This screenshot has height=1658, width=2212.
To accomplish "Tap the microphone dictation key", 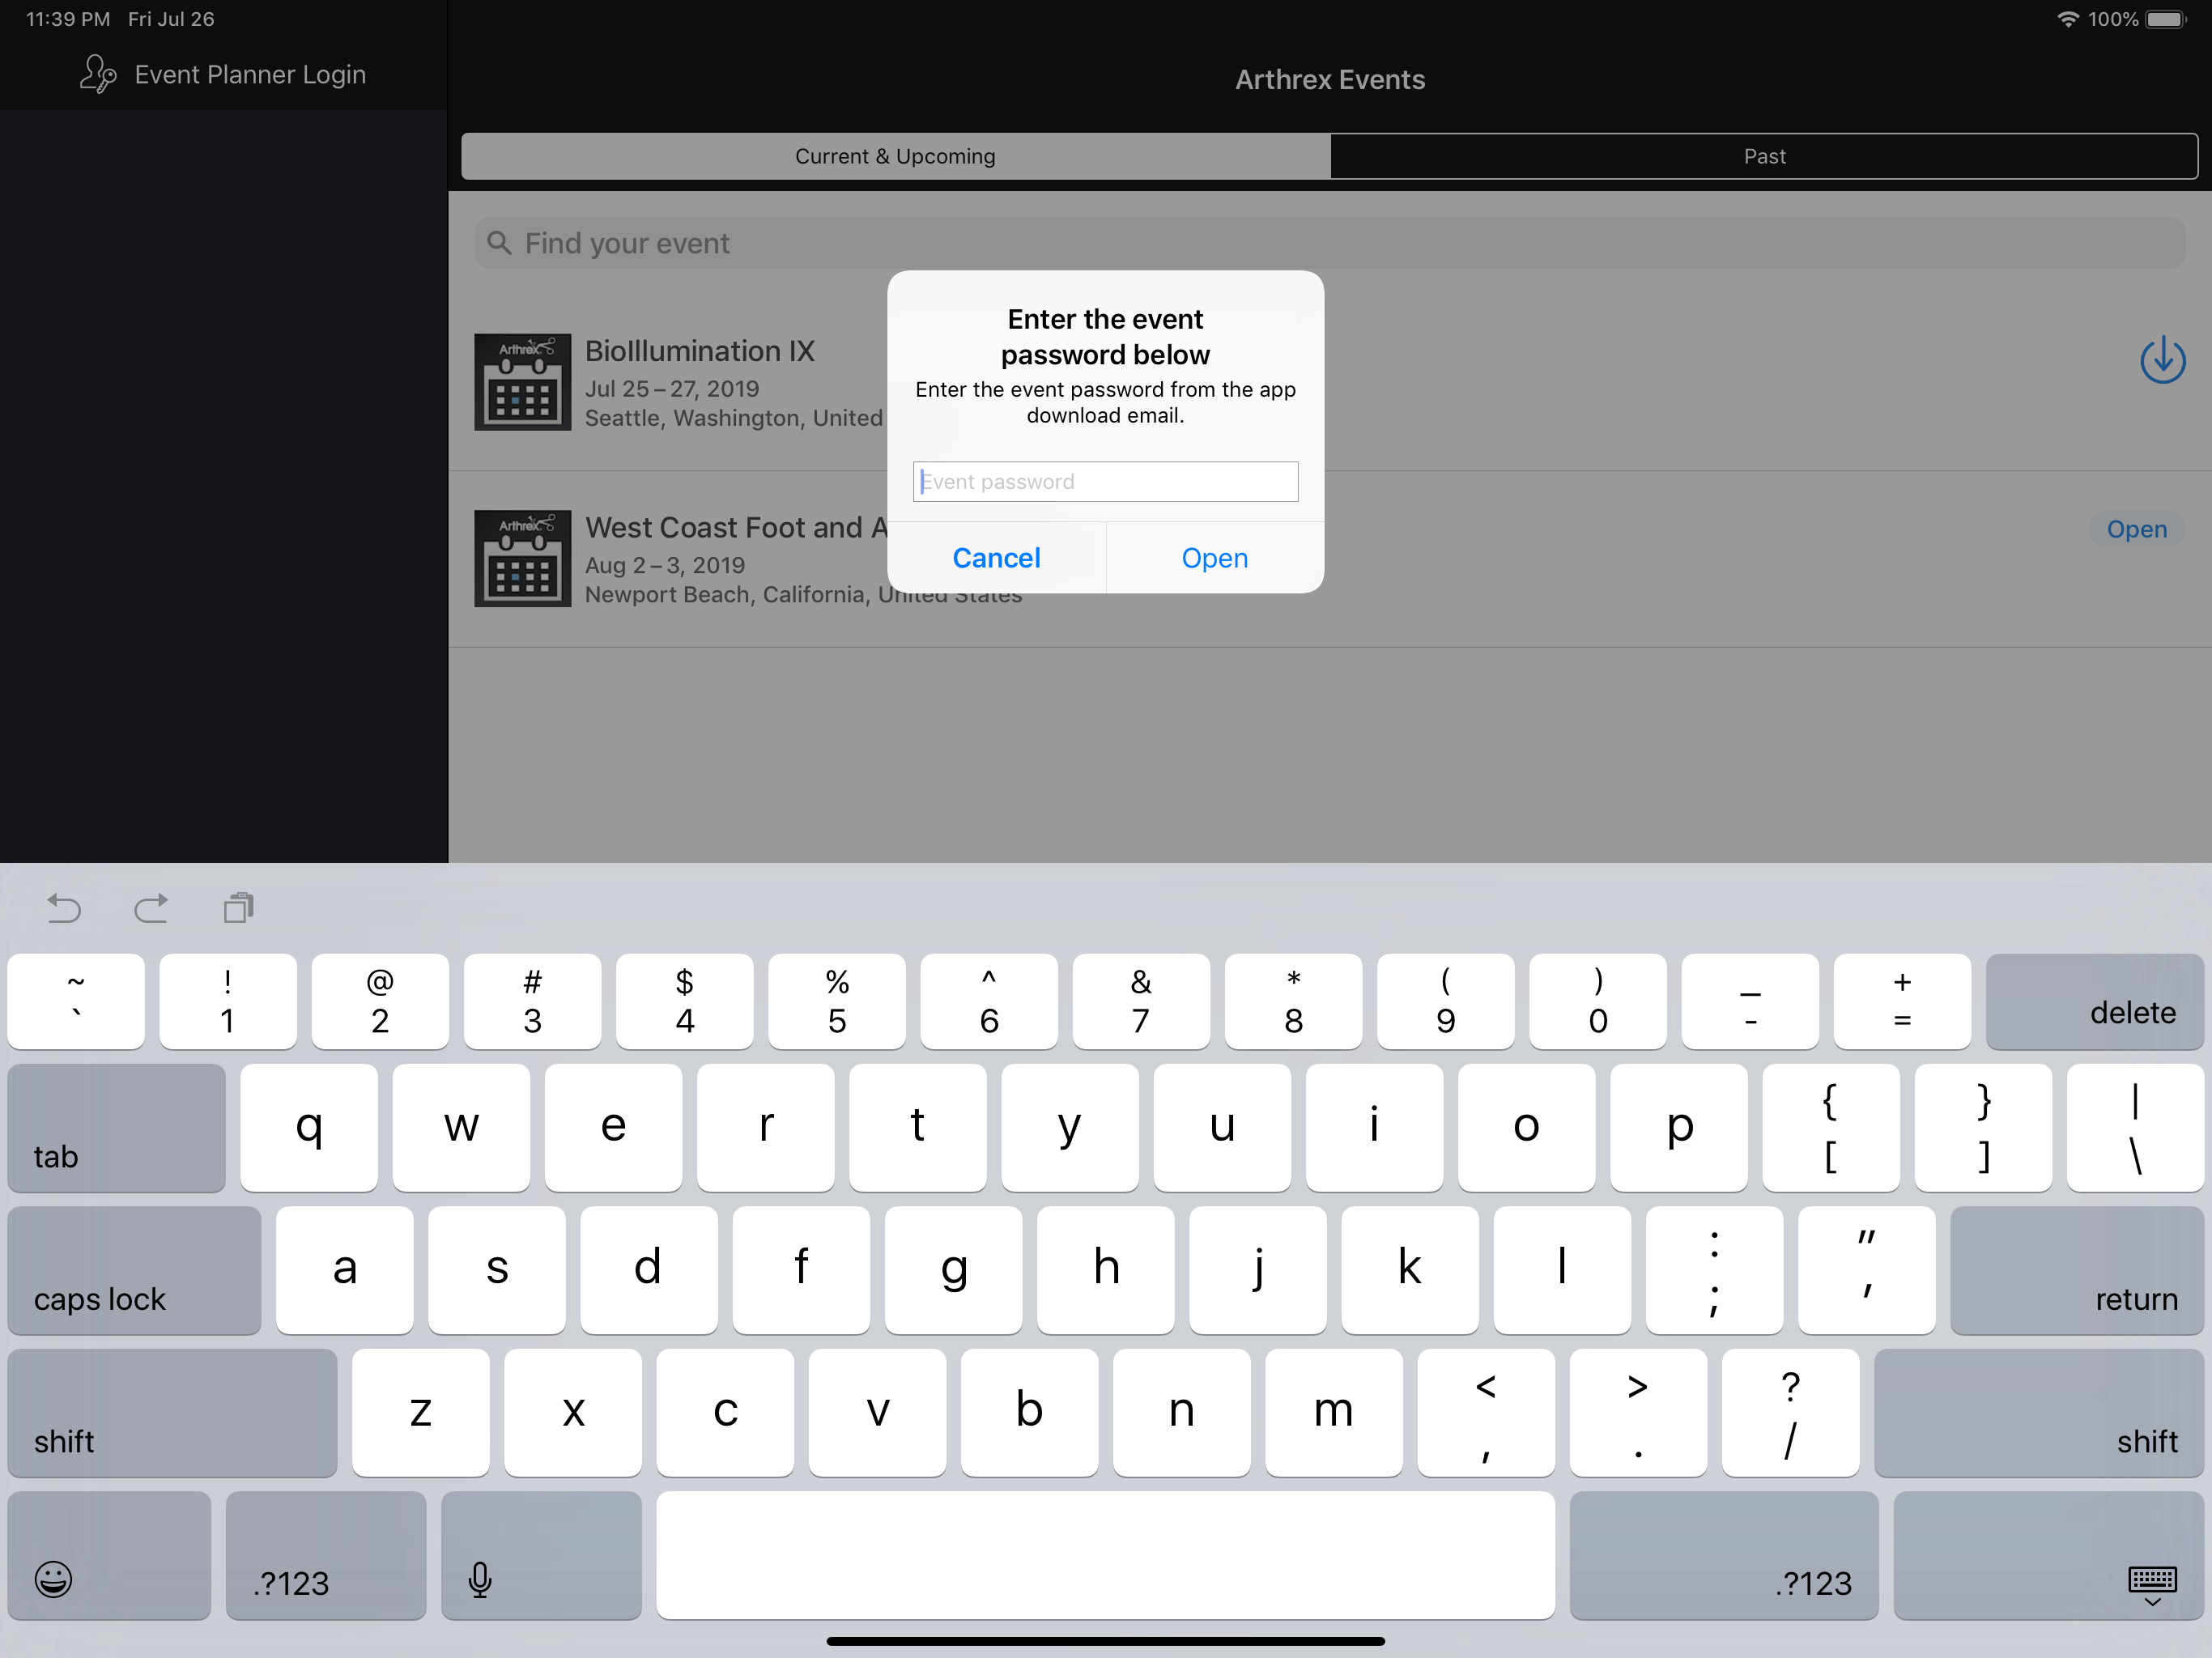I will [x=480, y=1579].
